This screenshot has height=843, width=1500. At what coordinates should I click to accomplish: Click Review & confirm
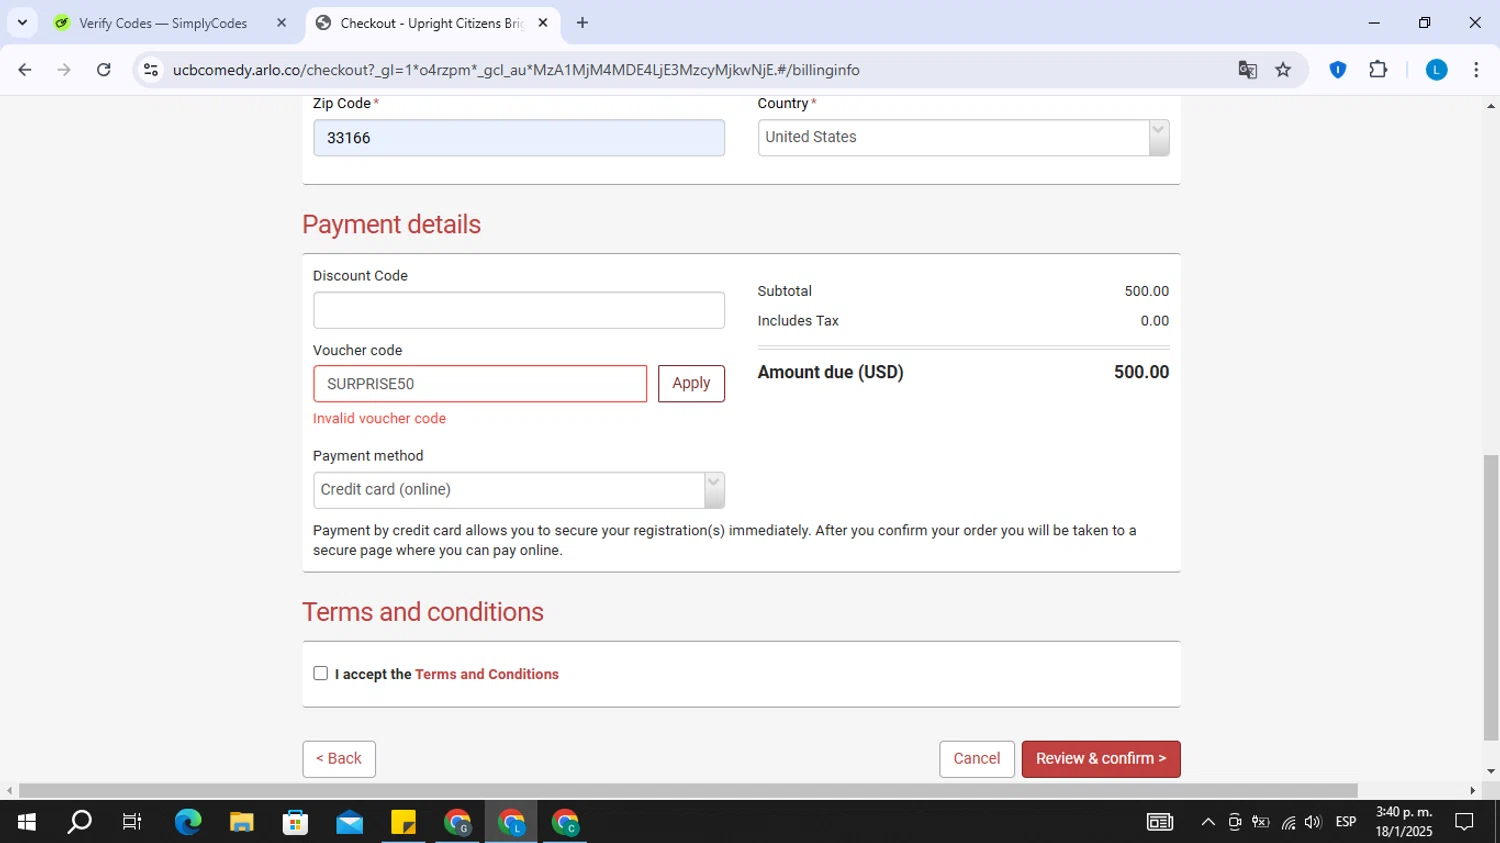1101,759
